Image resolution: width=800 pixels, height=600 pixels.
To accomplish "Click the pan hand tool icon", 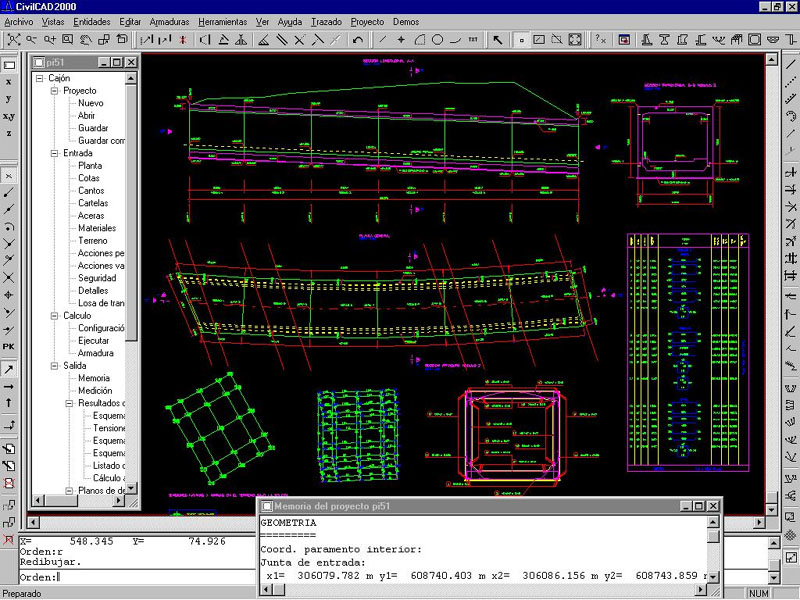I will tap(85, 40).
